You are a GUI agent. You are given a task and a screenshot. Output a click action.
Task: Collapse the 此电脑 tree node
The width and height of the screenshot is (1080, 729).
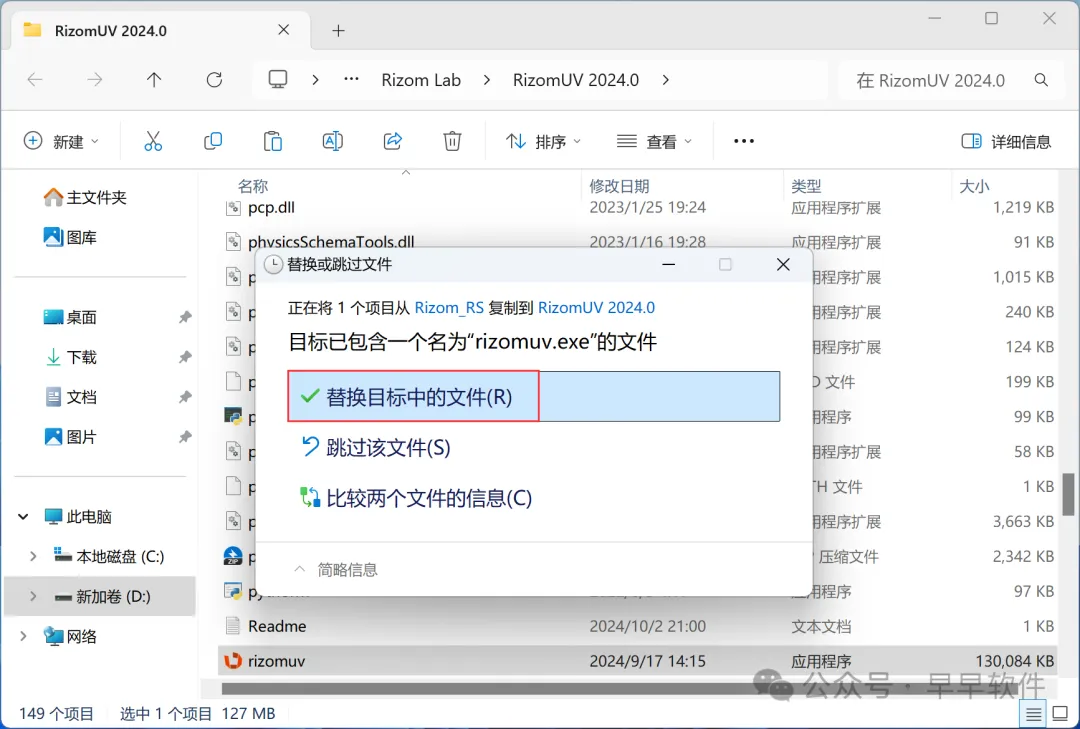pos(23,516)
